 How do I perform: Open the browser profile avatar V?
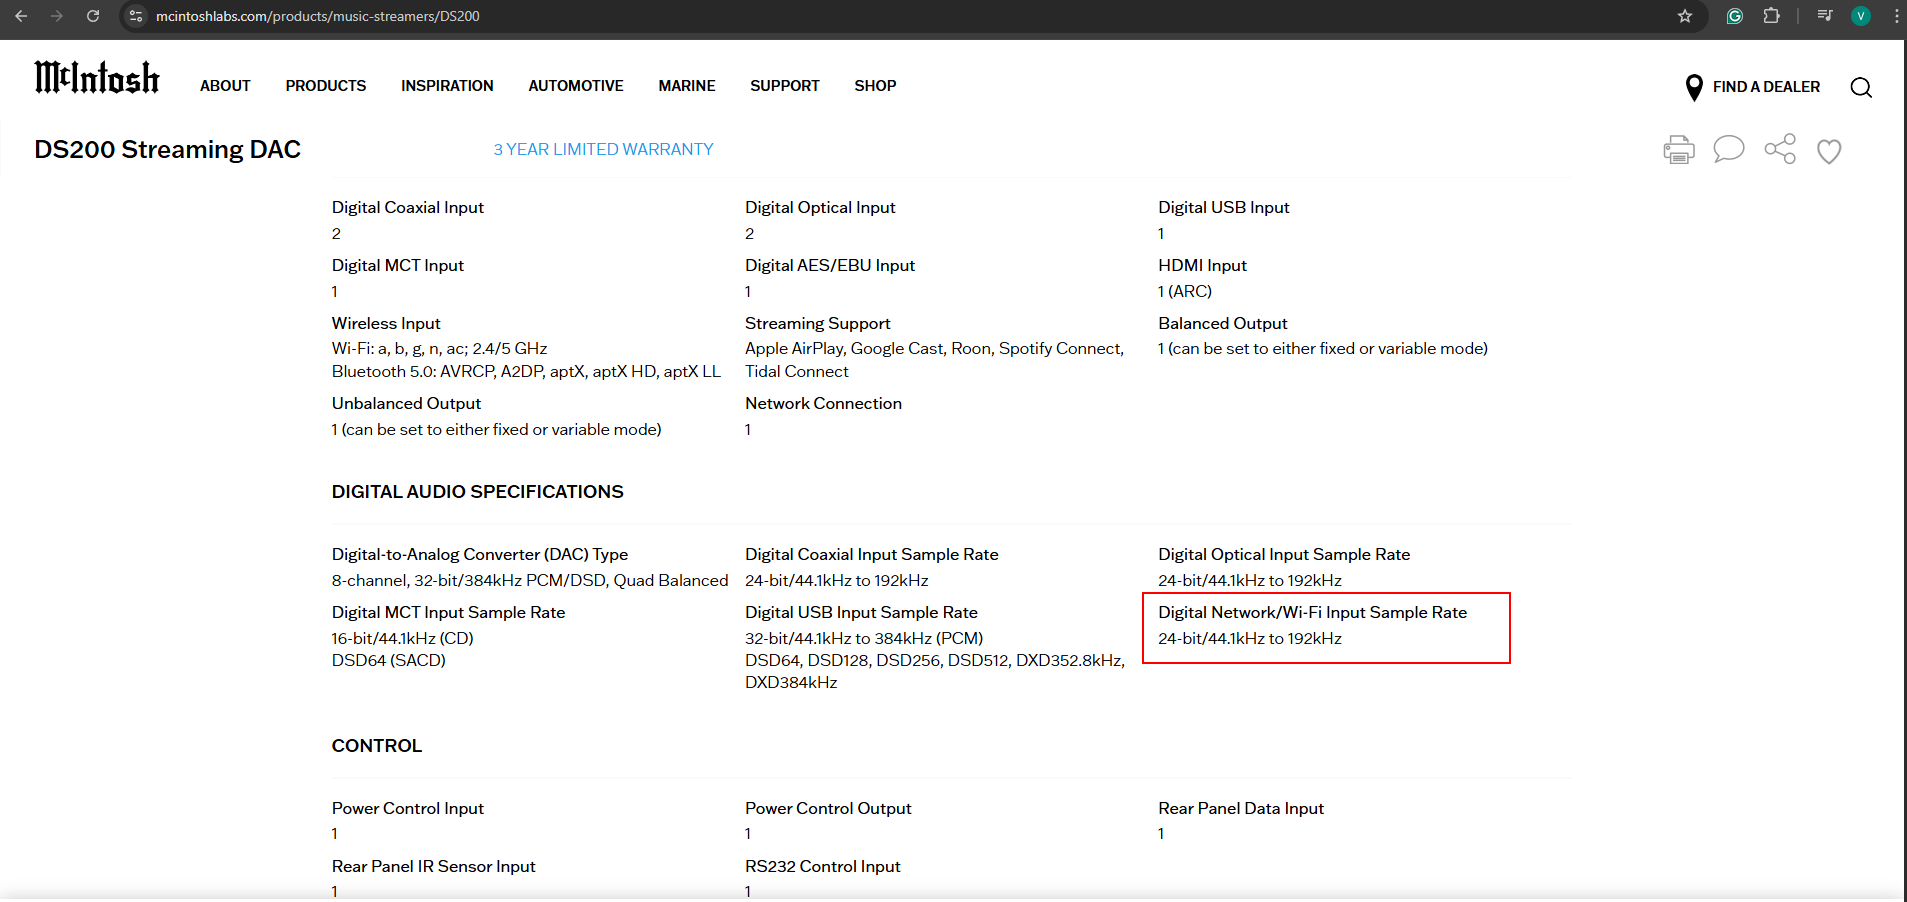[1861, 16]
